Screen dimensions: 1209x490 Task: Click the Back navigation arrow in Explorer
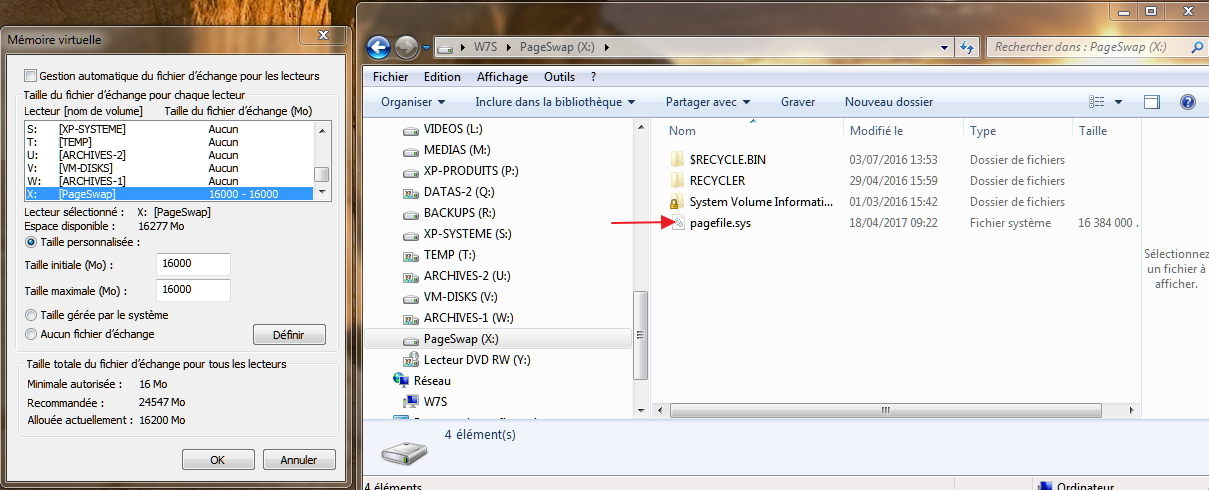378,47
